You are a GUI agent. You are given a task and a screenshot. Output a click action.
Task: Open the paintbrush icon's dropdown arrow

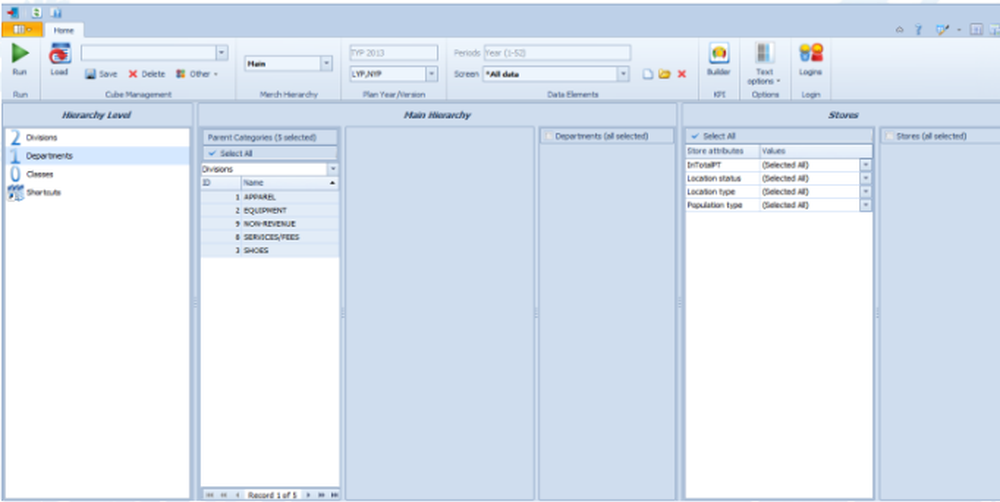click(959, 29)
